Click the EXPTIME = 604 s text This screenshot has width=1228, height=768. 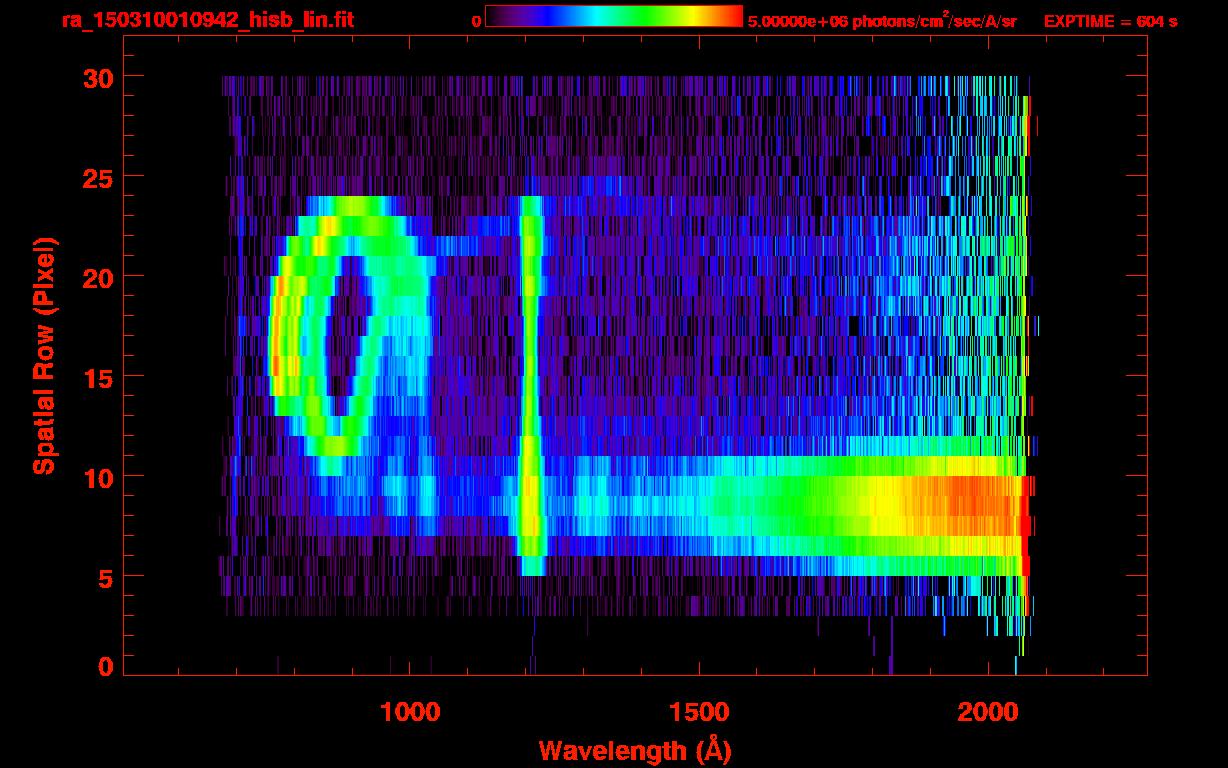click(1110, 21)
